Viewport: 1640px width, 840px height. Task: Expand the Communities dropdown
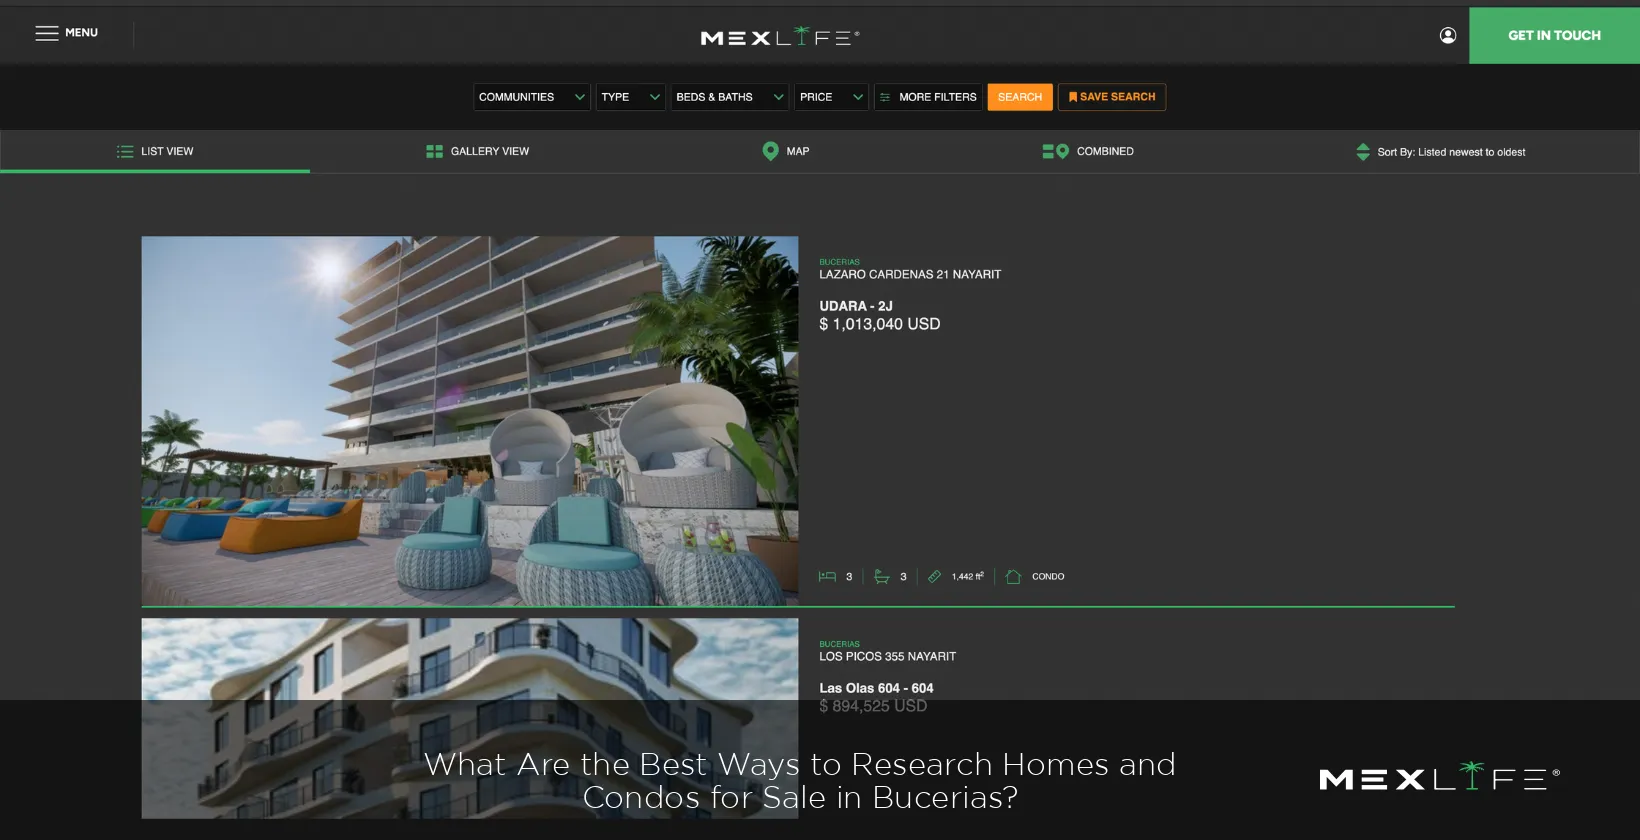click(532, 97)
